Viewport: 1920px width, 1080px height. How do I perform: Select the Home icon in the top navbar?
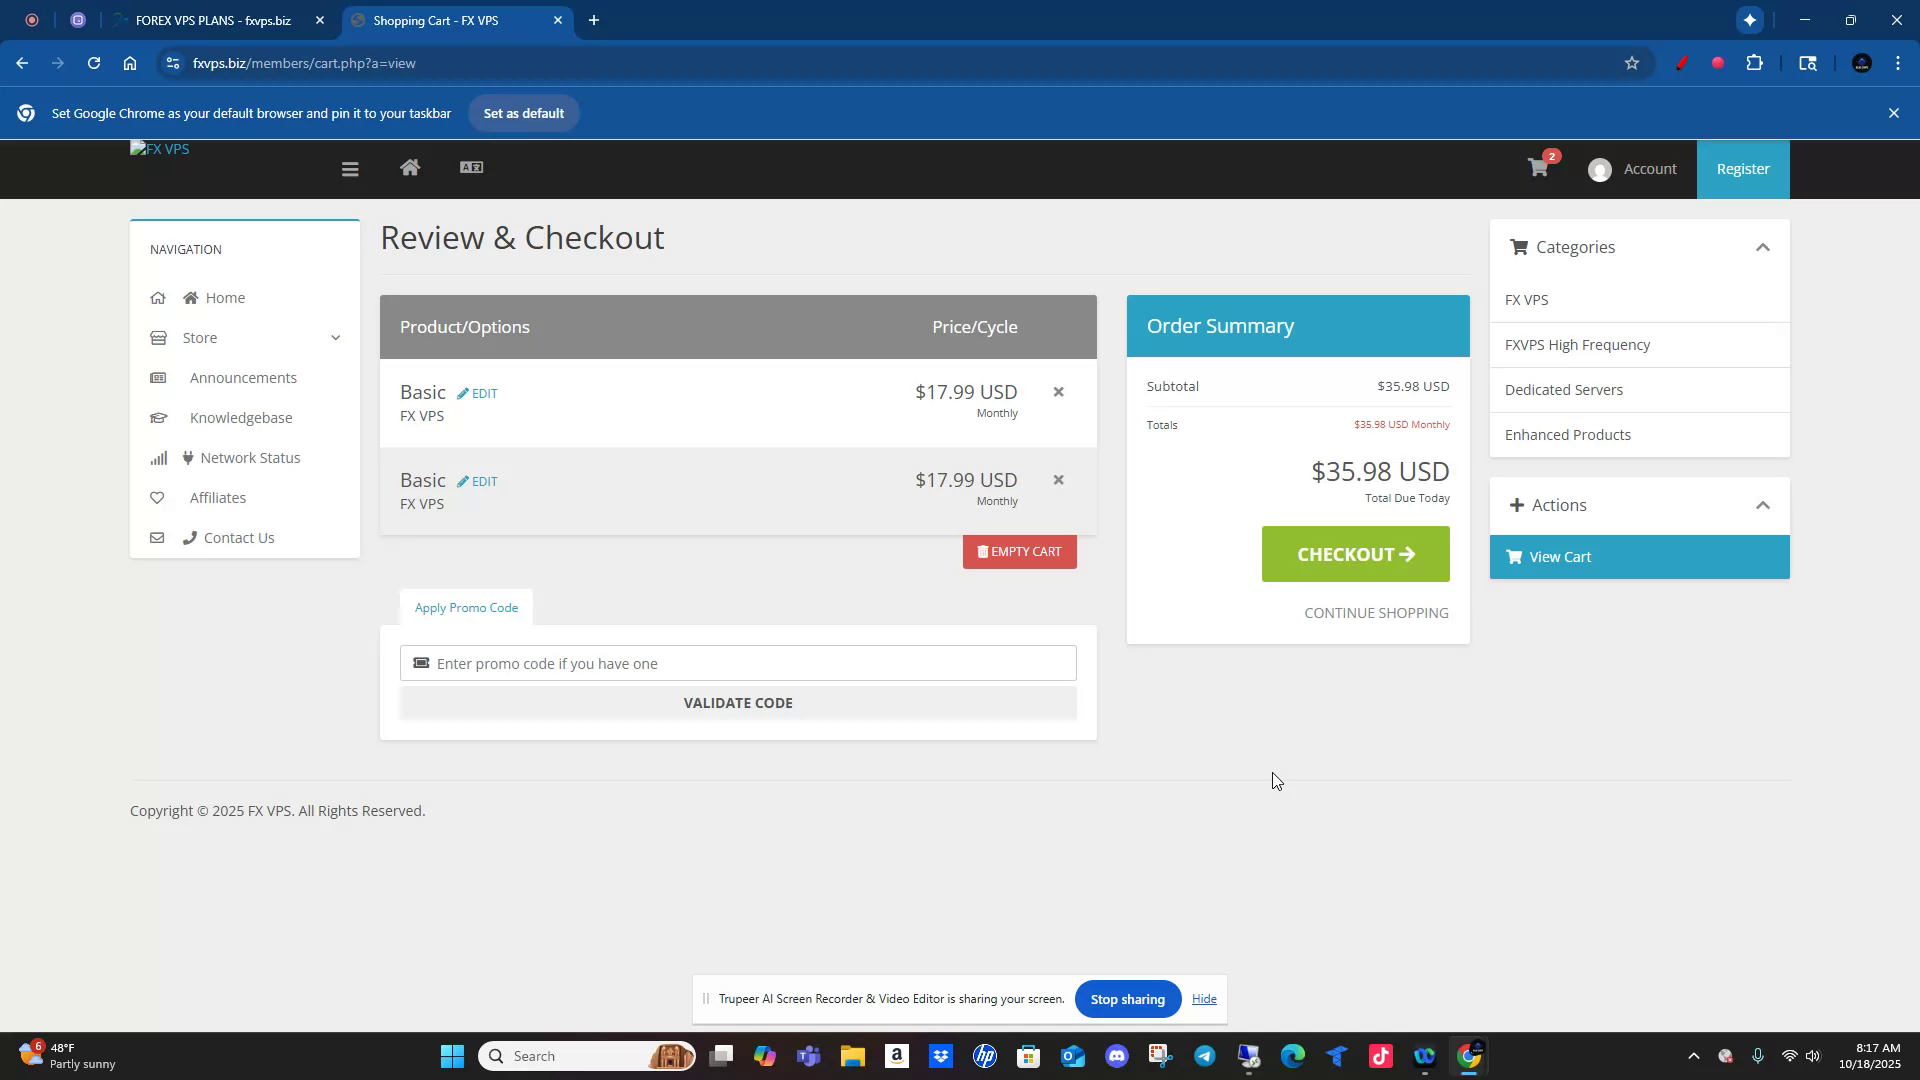coord(410,168)
